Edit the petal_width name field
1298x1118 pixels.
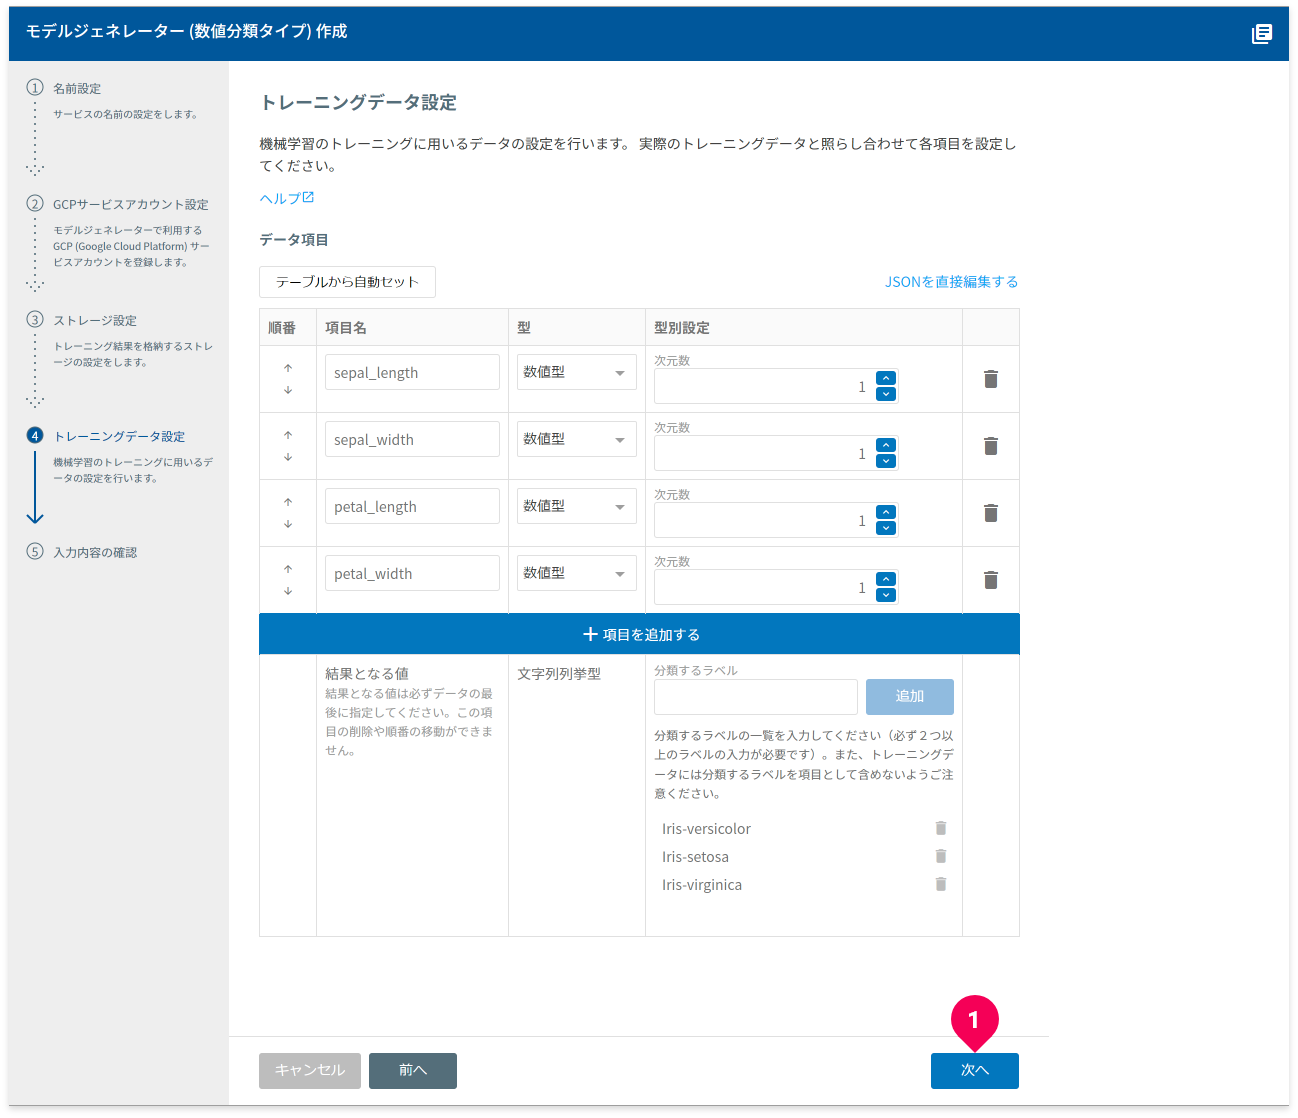coord(412,573)
